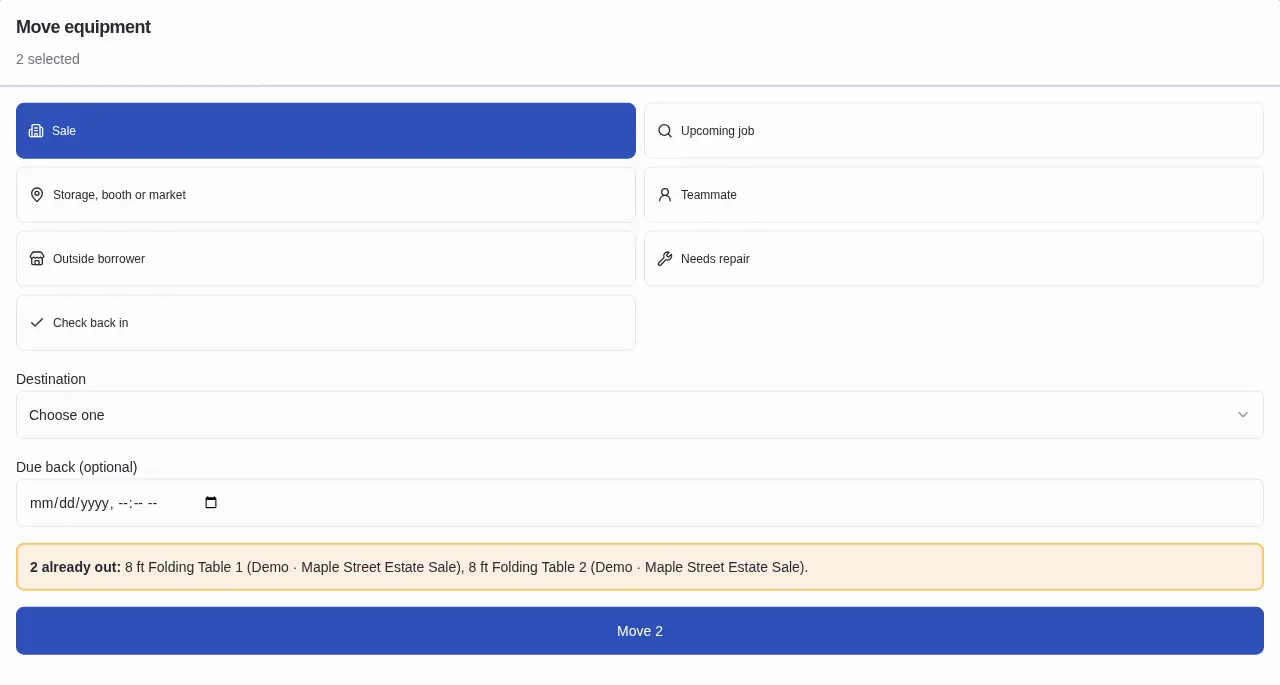Select the Needs repair option
Viewport: 1280px width, 685px height.
coord(954,259)
